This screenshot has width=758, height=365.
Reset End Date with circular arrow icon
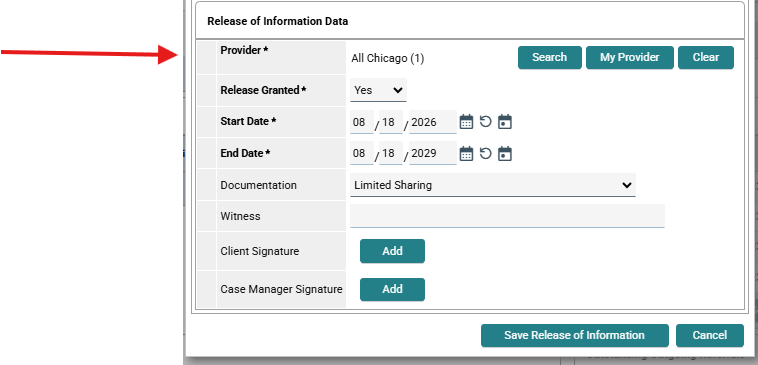[485, 154]
